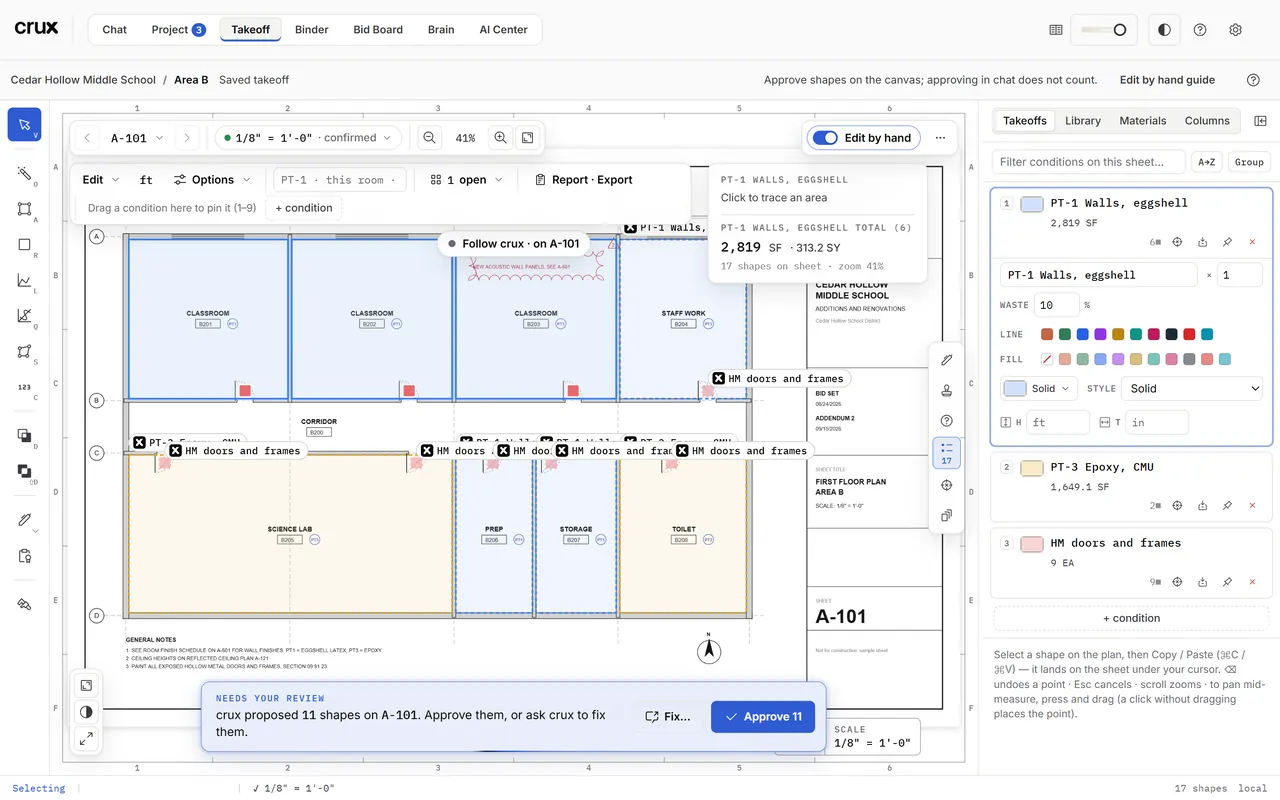Click the zoom in magnifier
The width and height of the screenshot is (1280, 800).
coord(500,138)
